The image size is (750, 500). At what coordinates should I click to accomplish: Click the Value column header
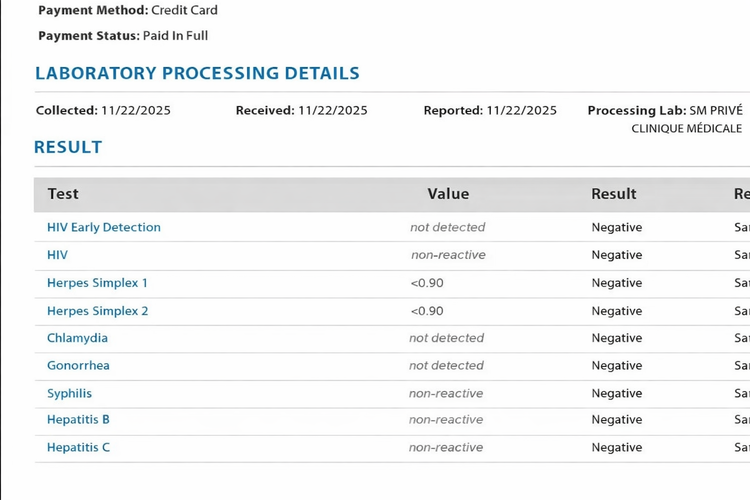(448, 194)
